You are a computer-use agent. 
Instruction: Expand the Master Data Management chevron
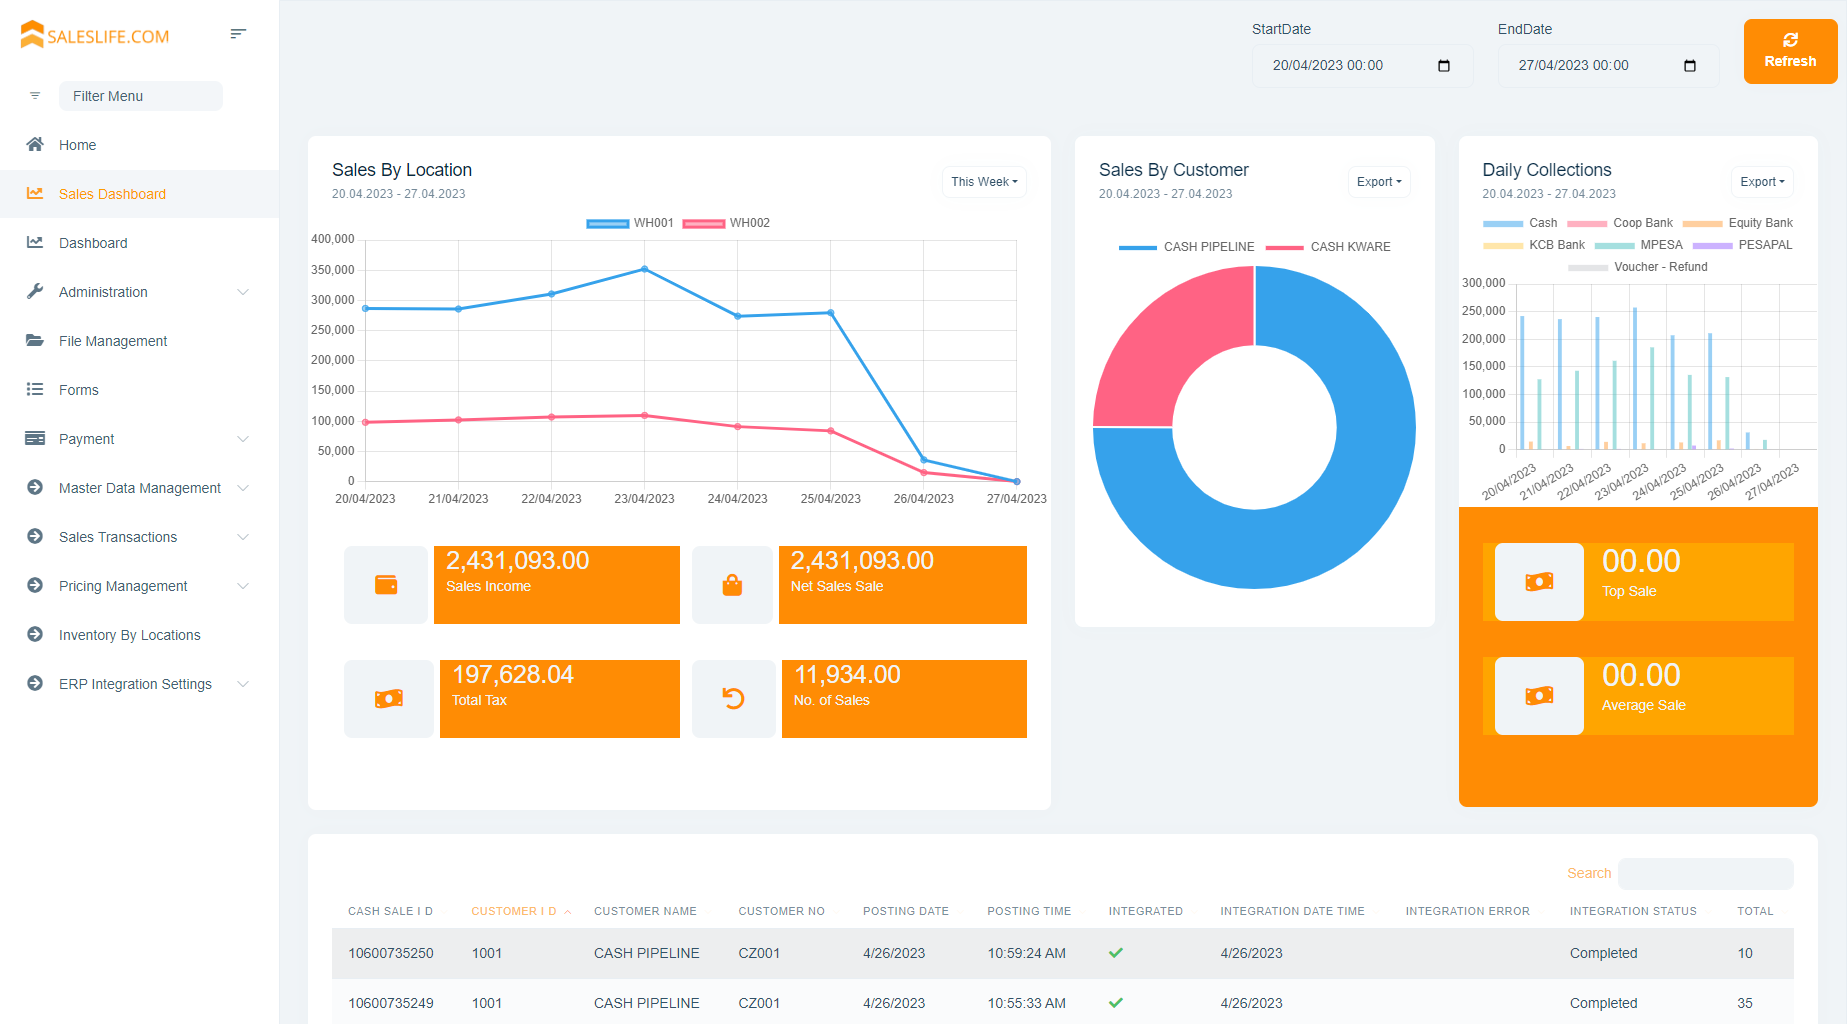pos(243,488)
